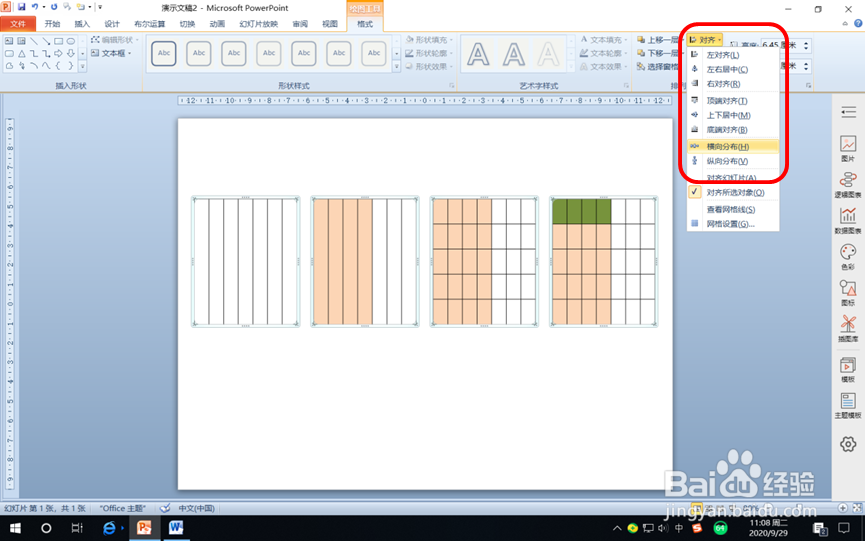Collapse sidebar with the indent lines icon
865x541 pixels.
pyautogui.click(x=848, y=112)
